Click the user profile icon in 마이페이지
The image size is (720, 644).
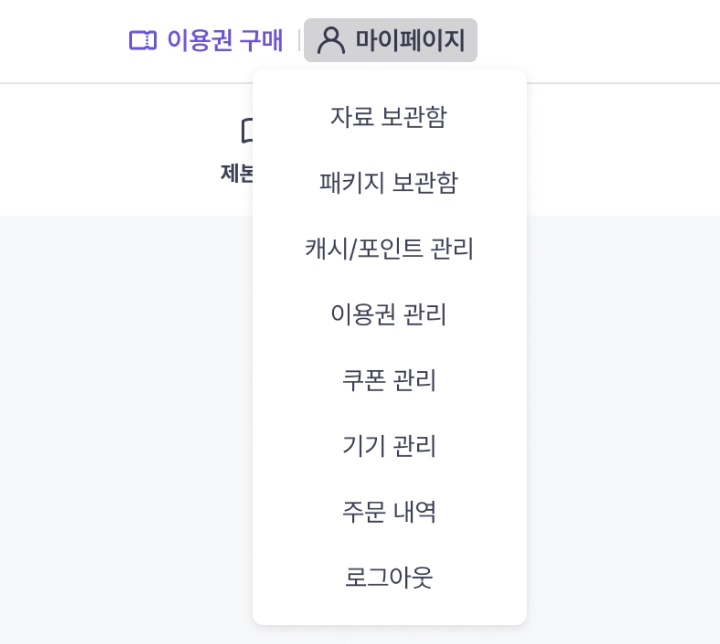(330, 41)
